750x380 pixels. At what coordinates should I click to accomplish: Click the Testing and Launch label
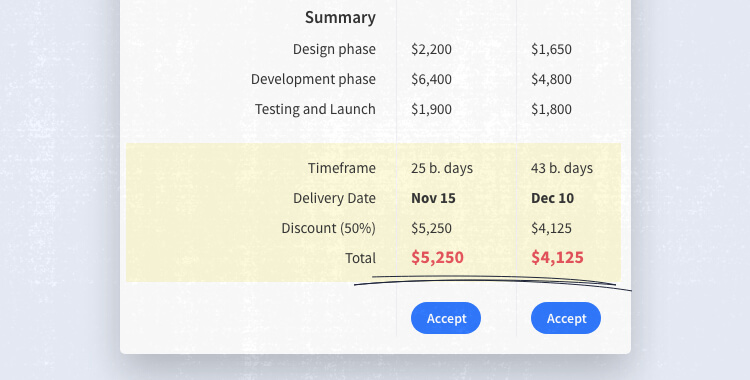[x=315, y=109]
